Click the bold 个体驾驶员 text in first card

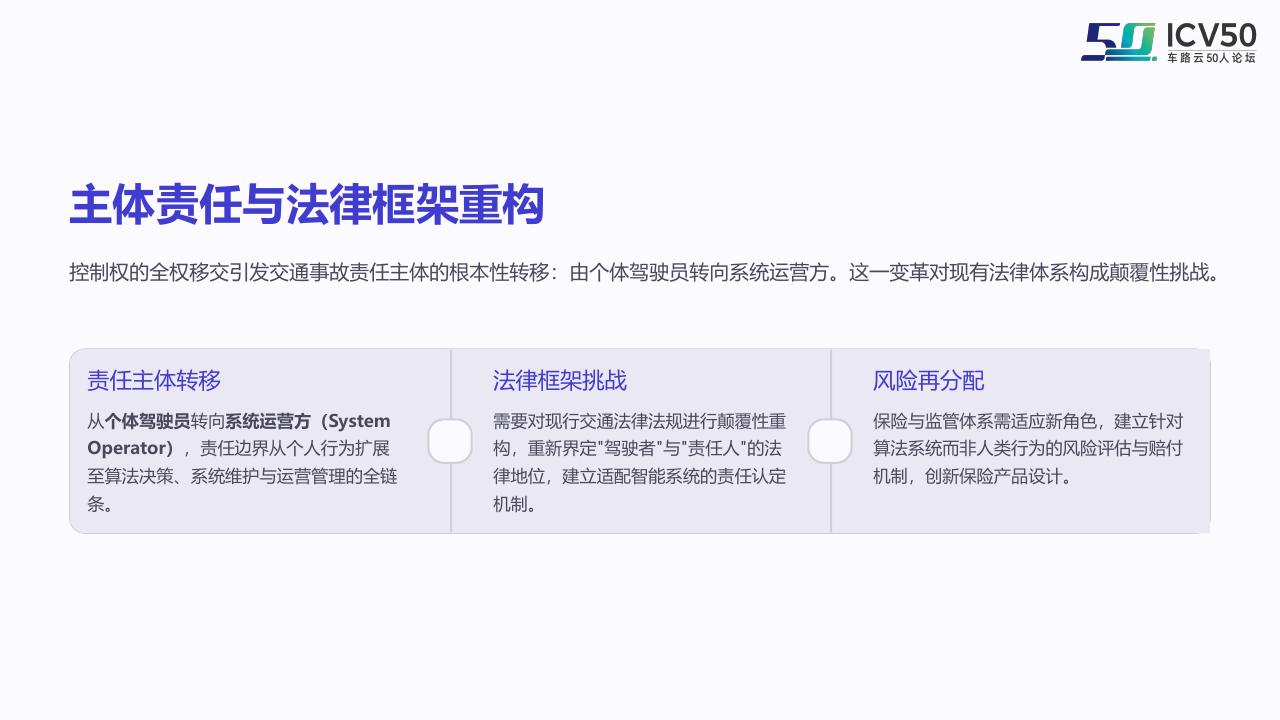tap(147, 421)
